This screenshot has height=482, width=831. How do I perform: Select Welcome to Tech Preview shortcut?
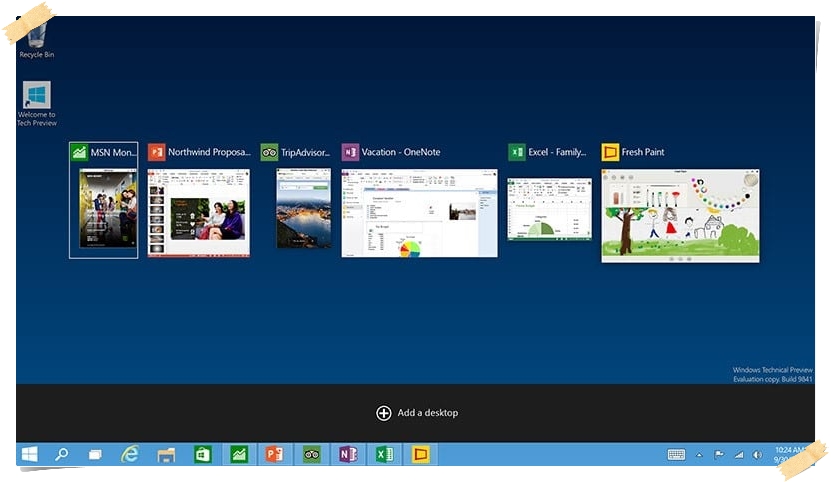[37, 103]
